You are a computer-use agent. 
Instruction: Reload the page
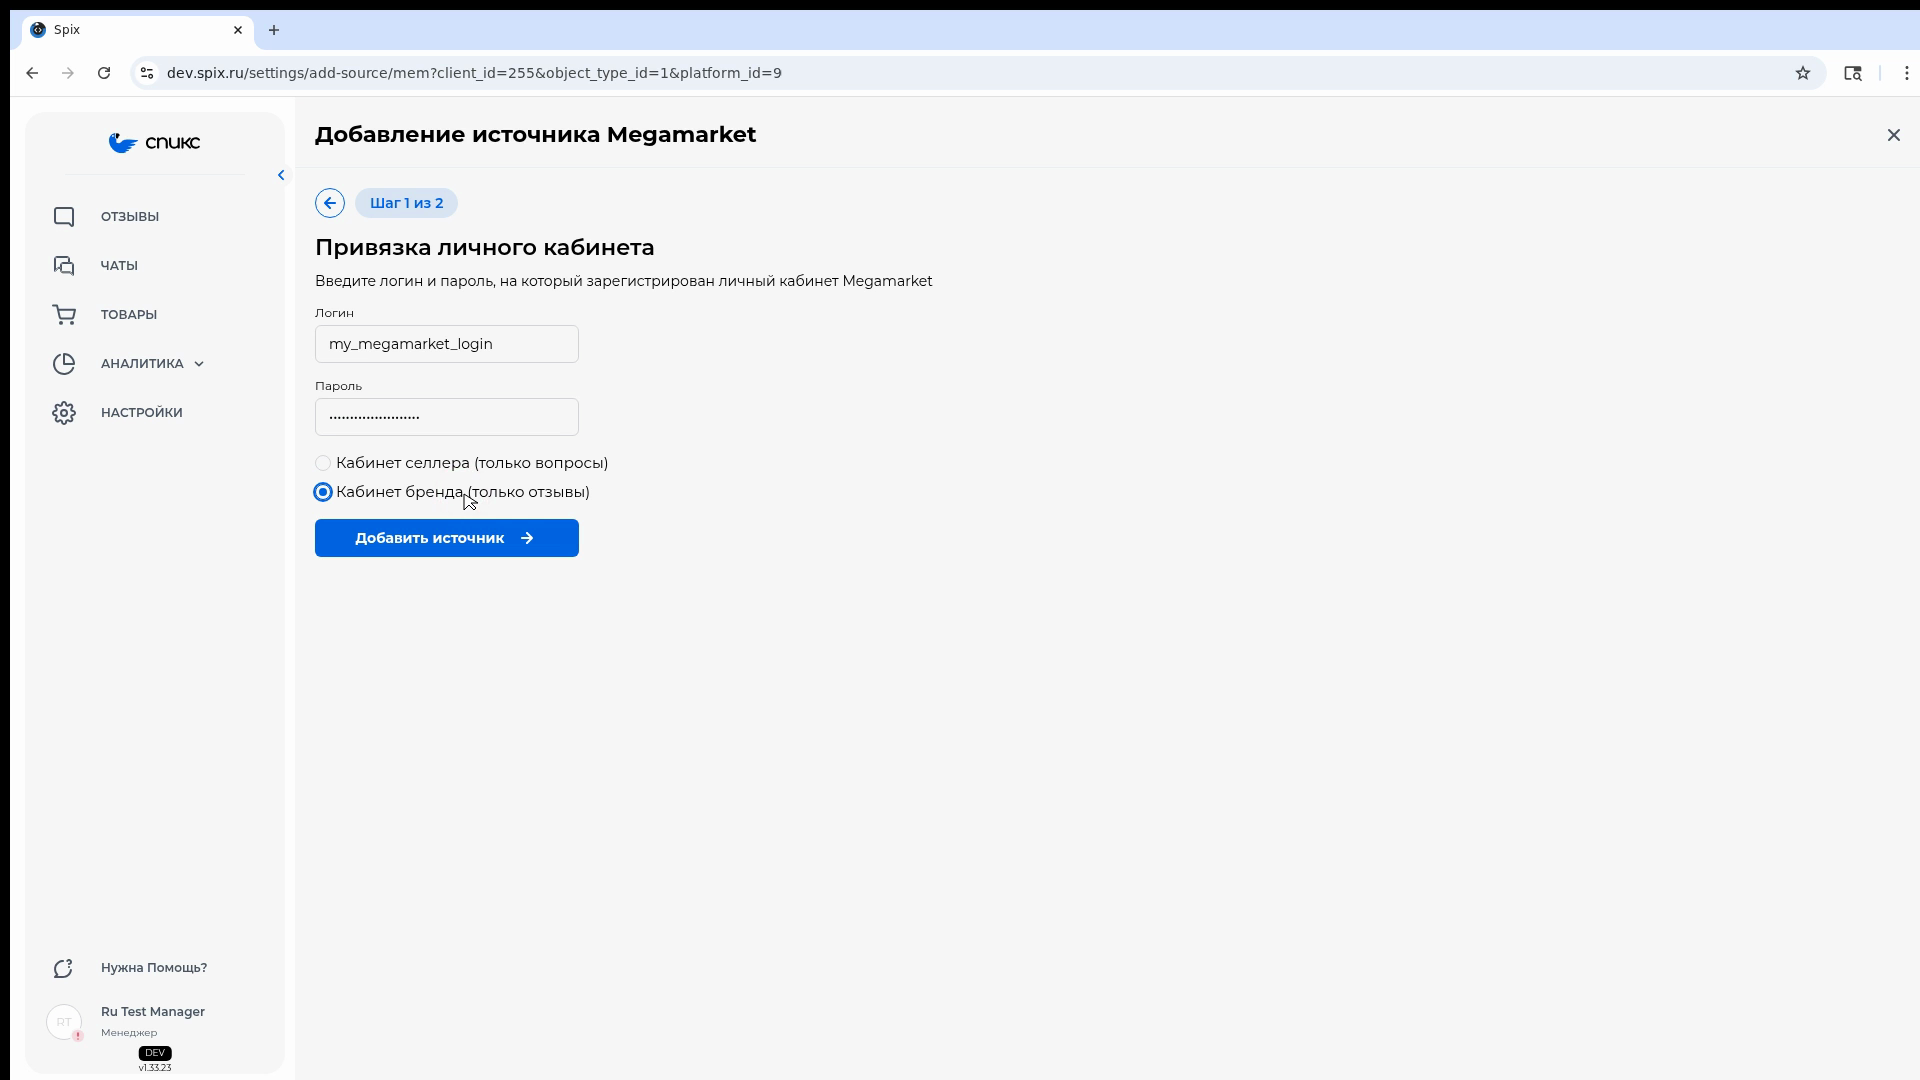click(104, 73)
